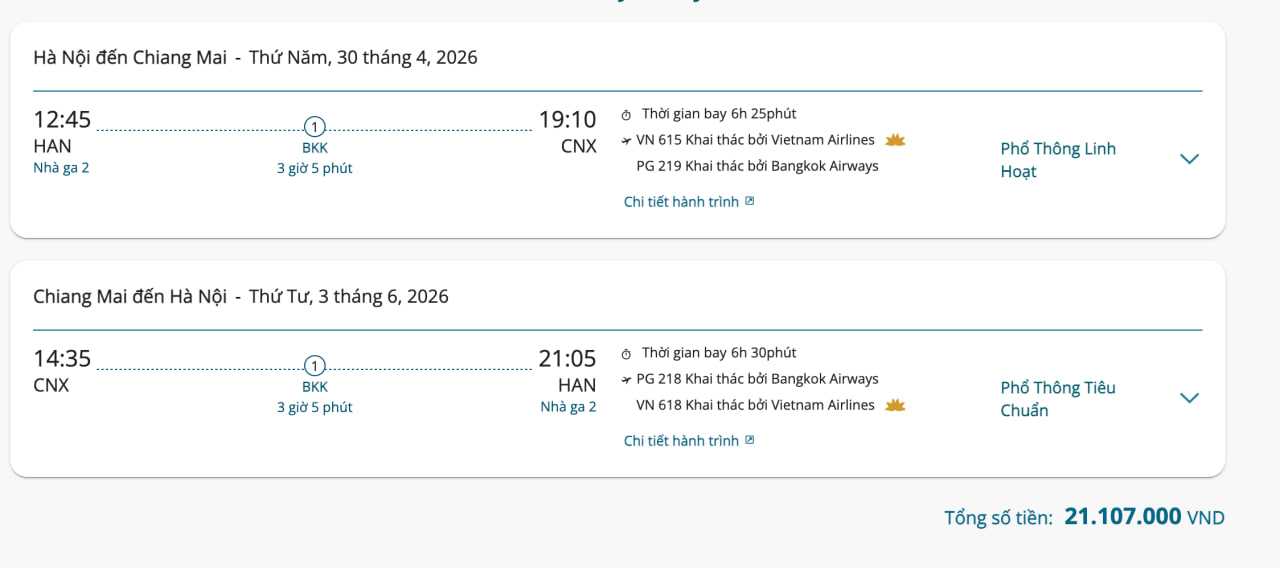Open outbound flight Chi tiết hành trình link

click(681, 202)
